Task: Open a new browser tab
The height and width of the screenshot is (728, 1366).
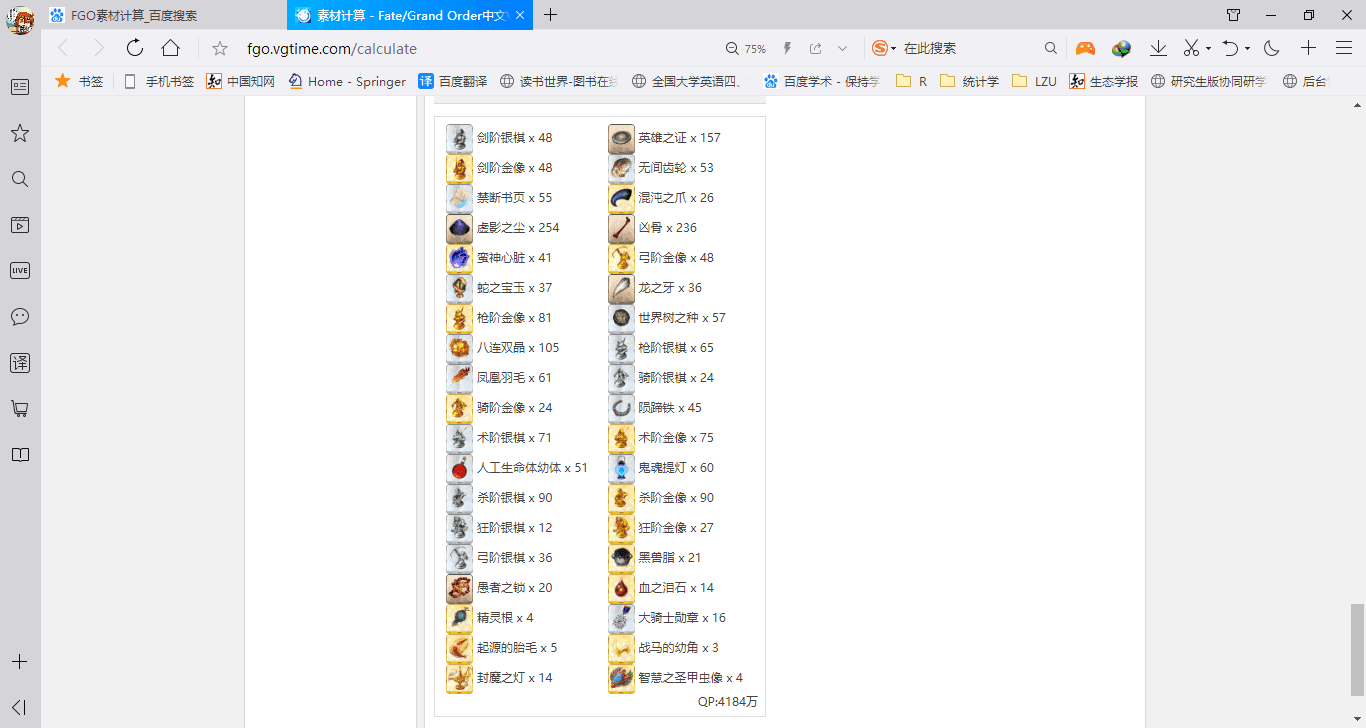Action: [x=550, y=15]
